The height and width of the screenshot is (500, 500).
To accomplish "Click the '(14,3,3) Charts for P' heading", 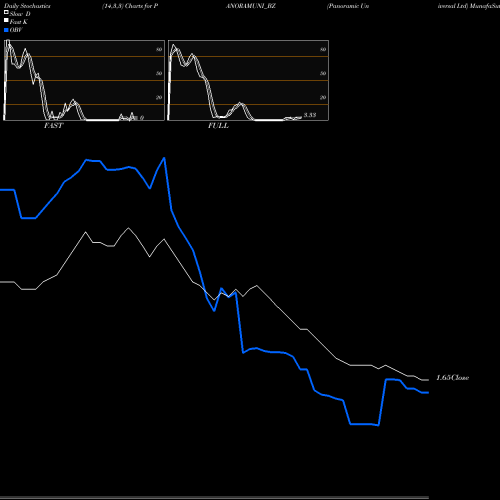I will point(130,6).
